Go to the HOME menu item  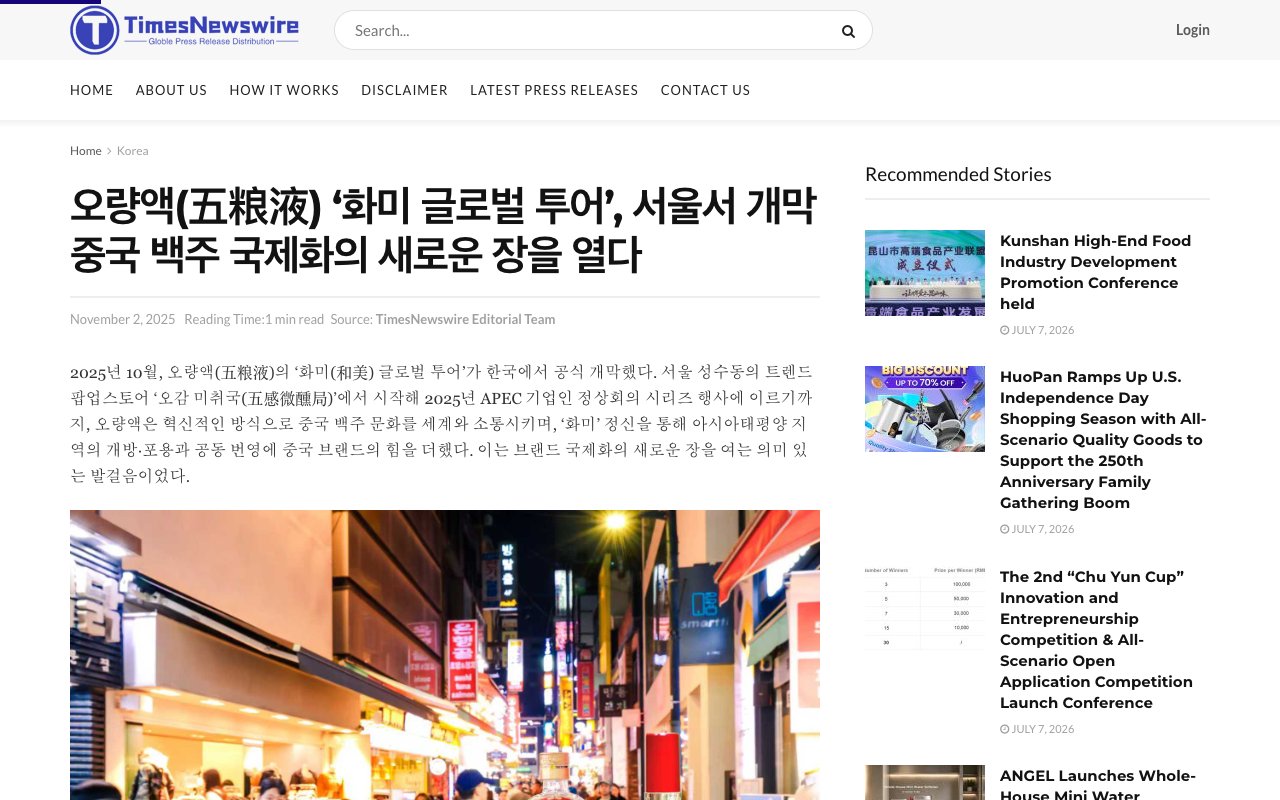[x=92, y=90]
